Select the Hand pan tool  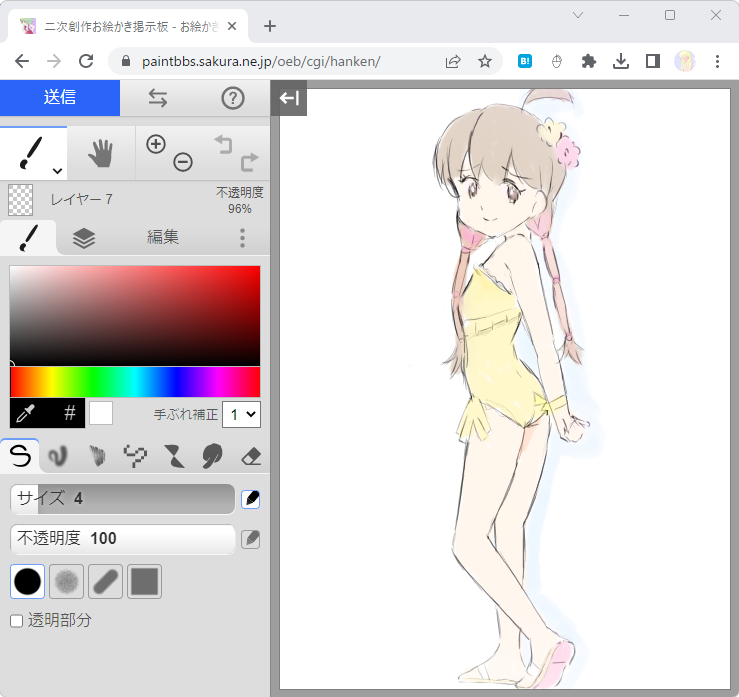pyautogui.click(x=101, y=153)
